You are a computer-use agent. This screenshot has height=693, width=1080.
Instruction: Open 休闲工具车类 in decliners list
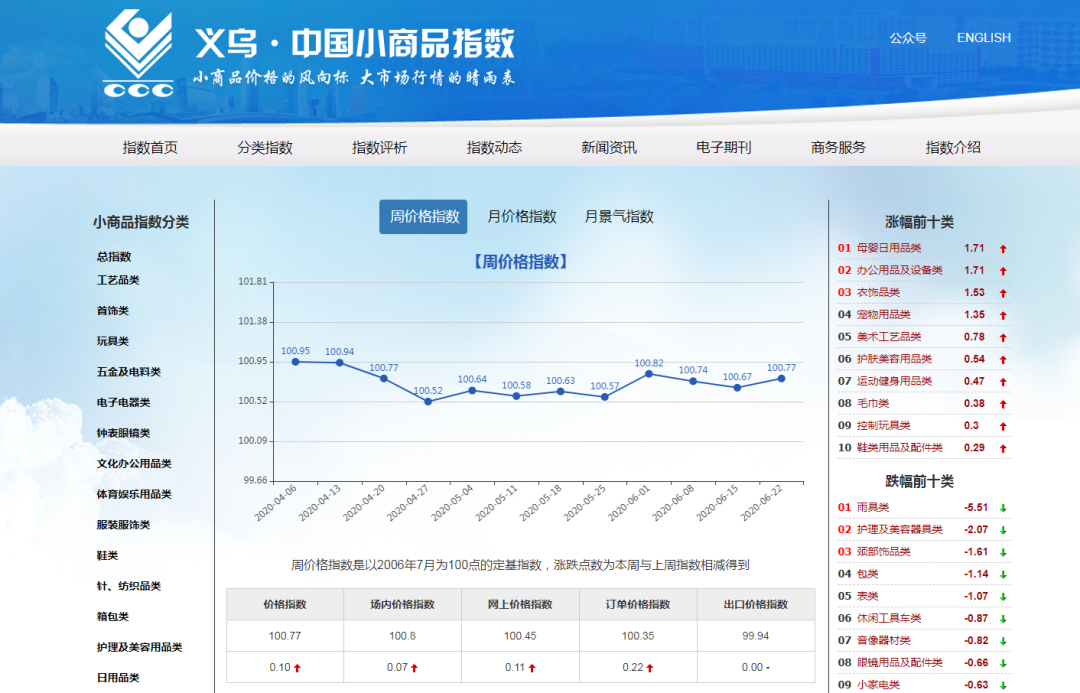tap(889, 619)
